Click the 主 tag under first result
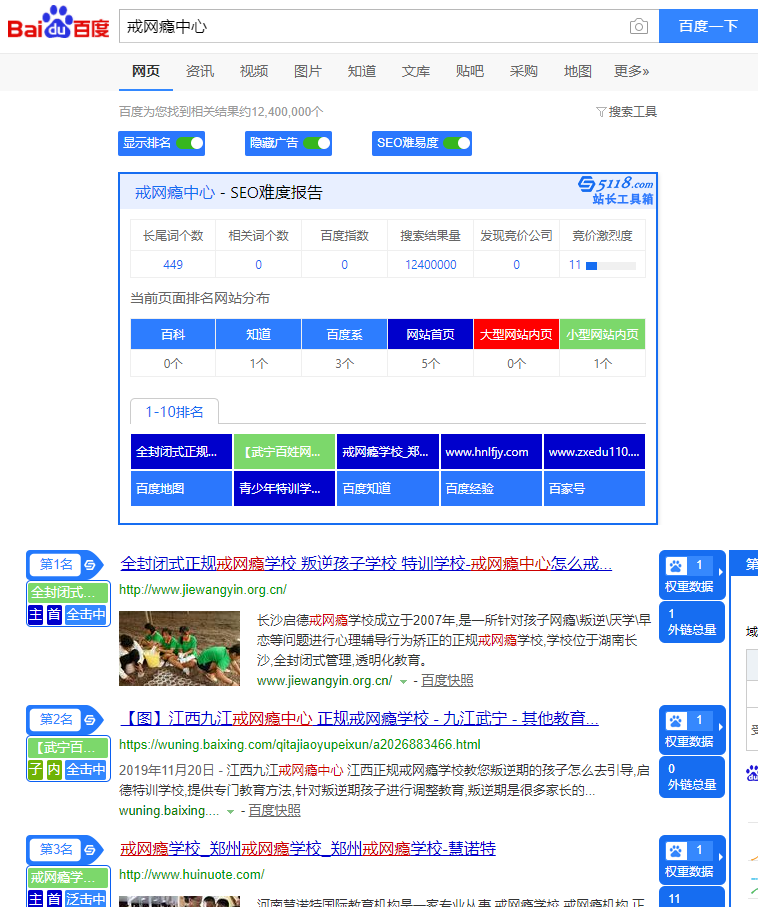Screen dimensions: 758x907 [x=35, y=614]
